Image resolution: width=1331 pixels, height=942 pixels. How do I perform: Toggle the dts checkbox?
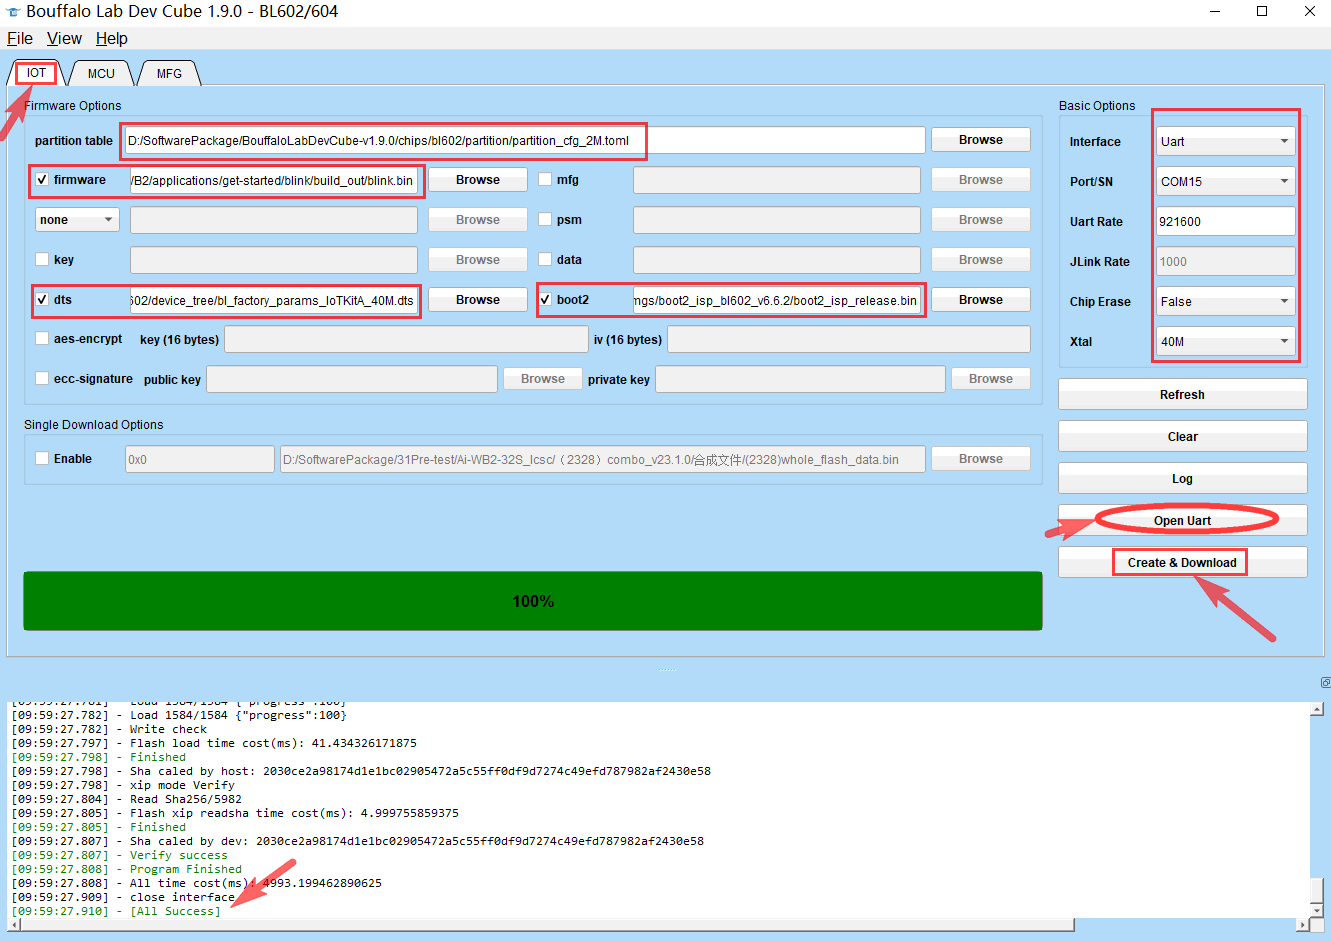point(42,299)
